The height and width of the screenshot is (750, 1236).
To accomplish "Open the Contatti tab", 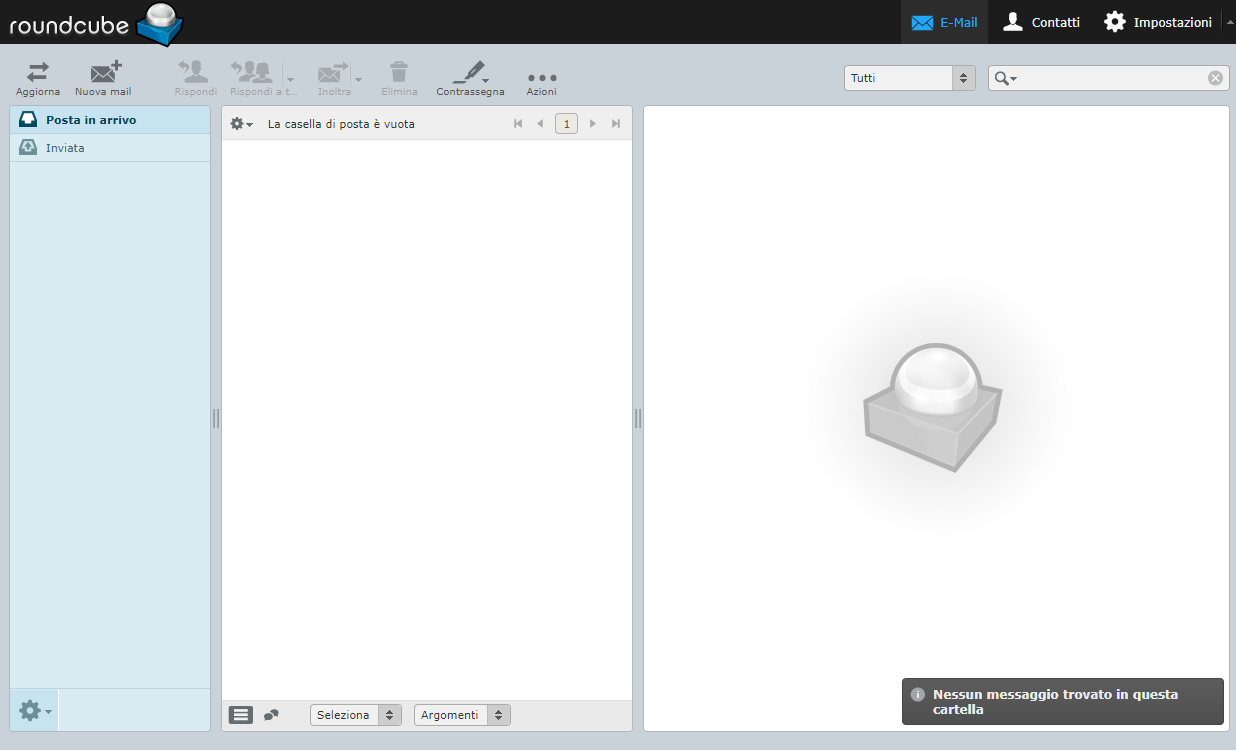I will point(1042,22).
